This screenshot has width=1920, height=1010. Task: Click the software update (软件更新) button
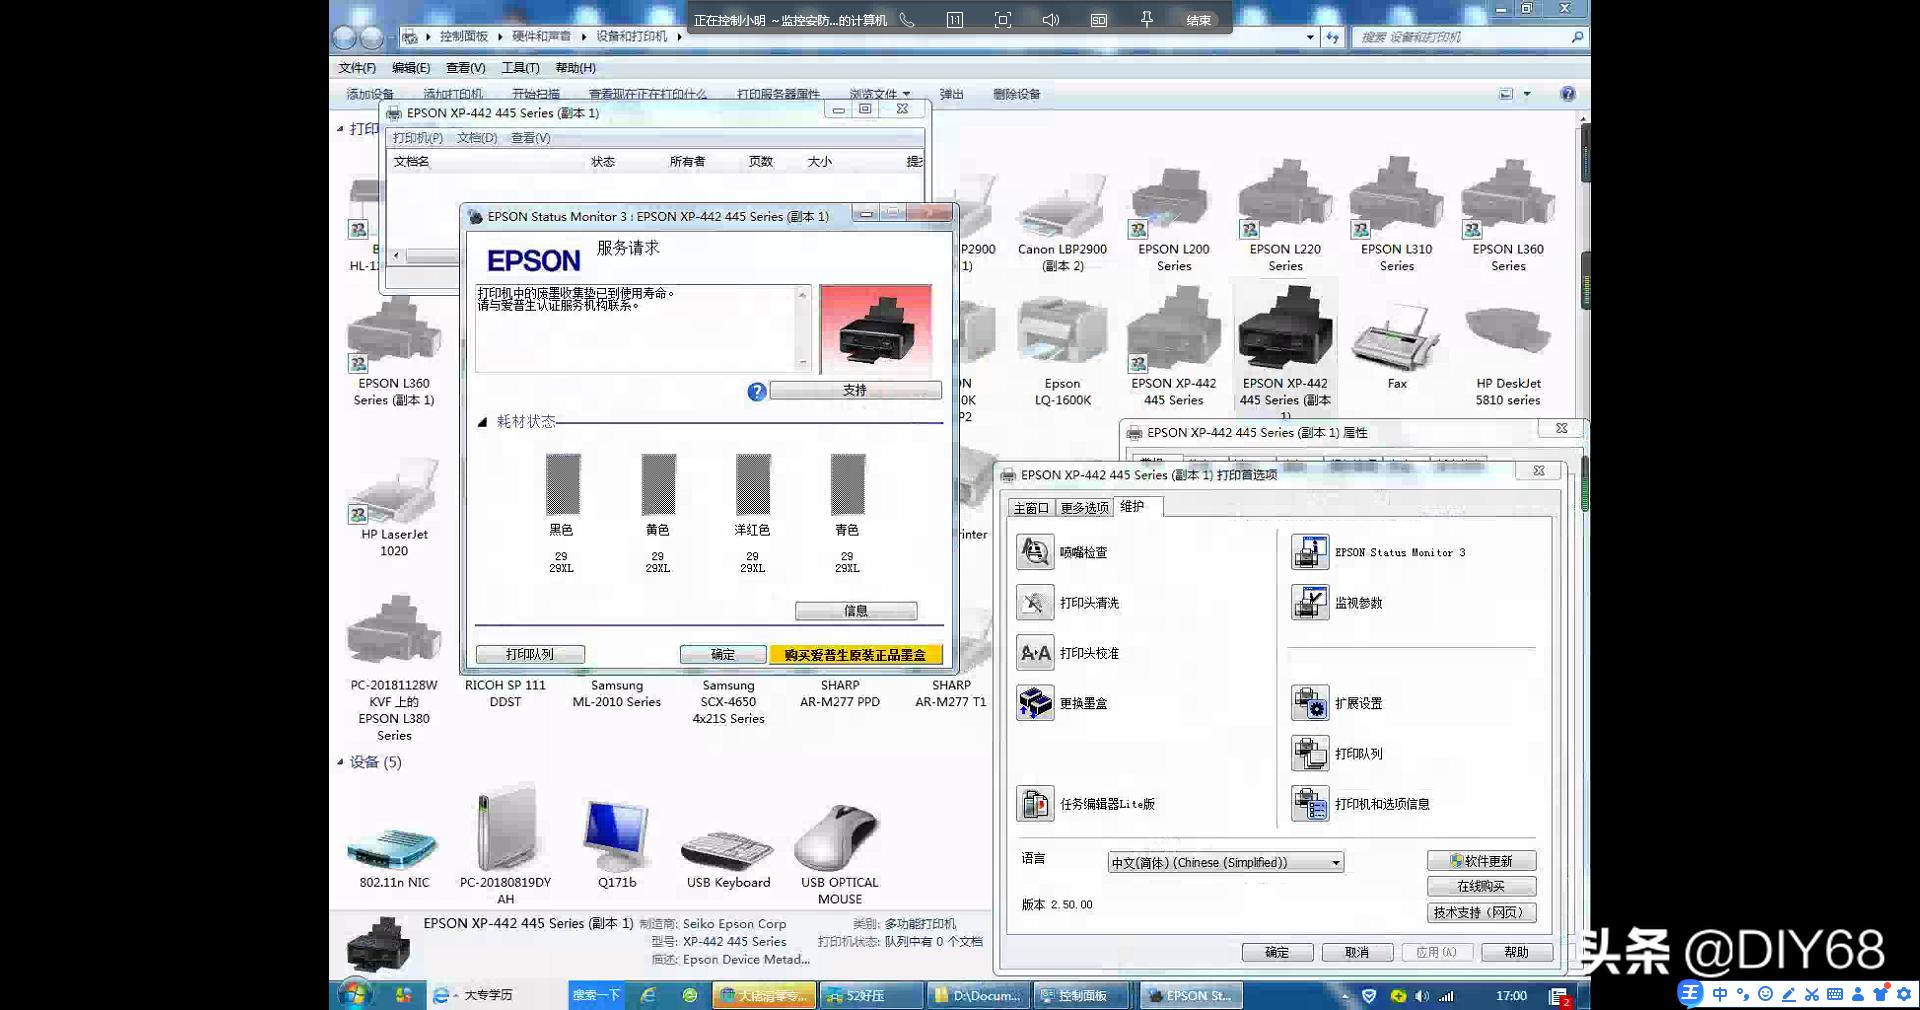[x=1481, y=861]
